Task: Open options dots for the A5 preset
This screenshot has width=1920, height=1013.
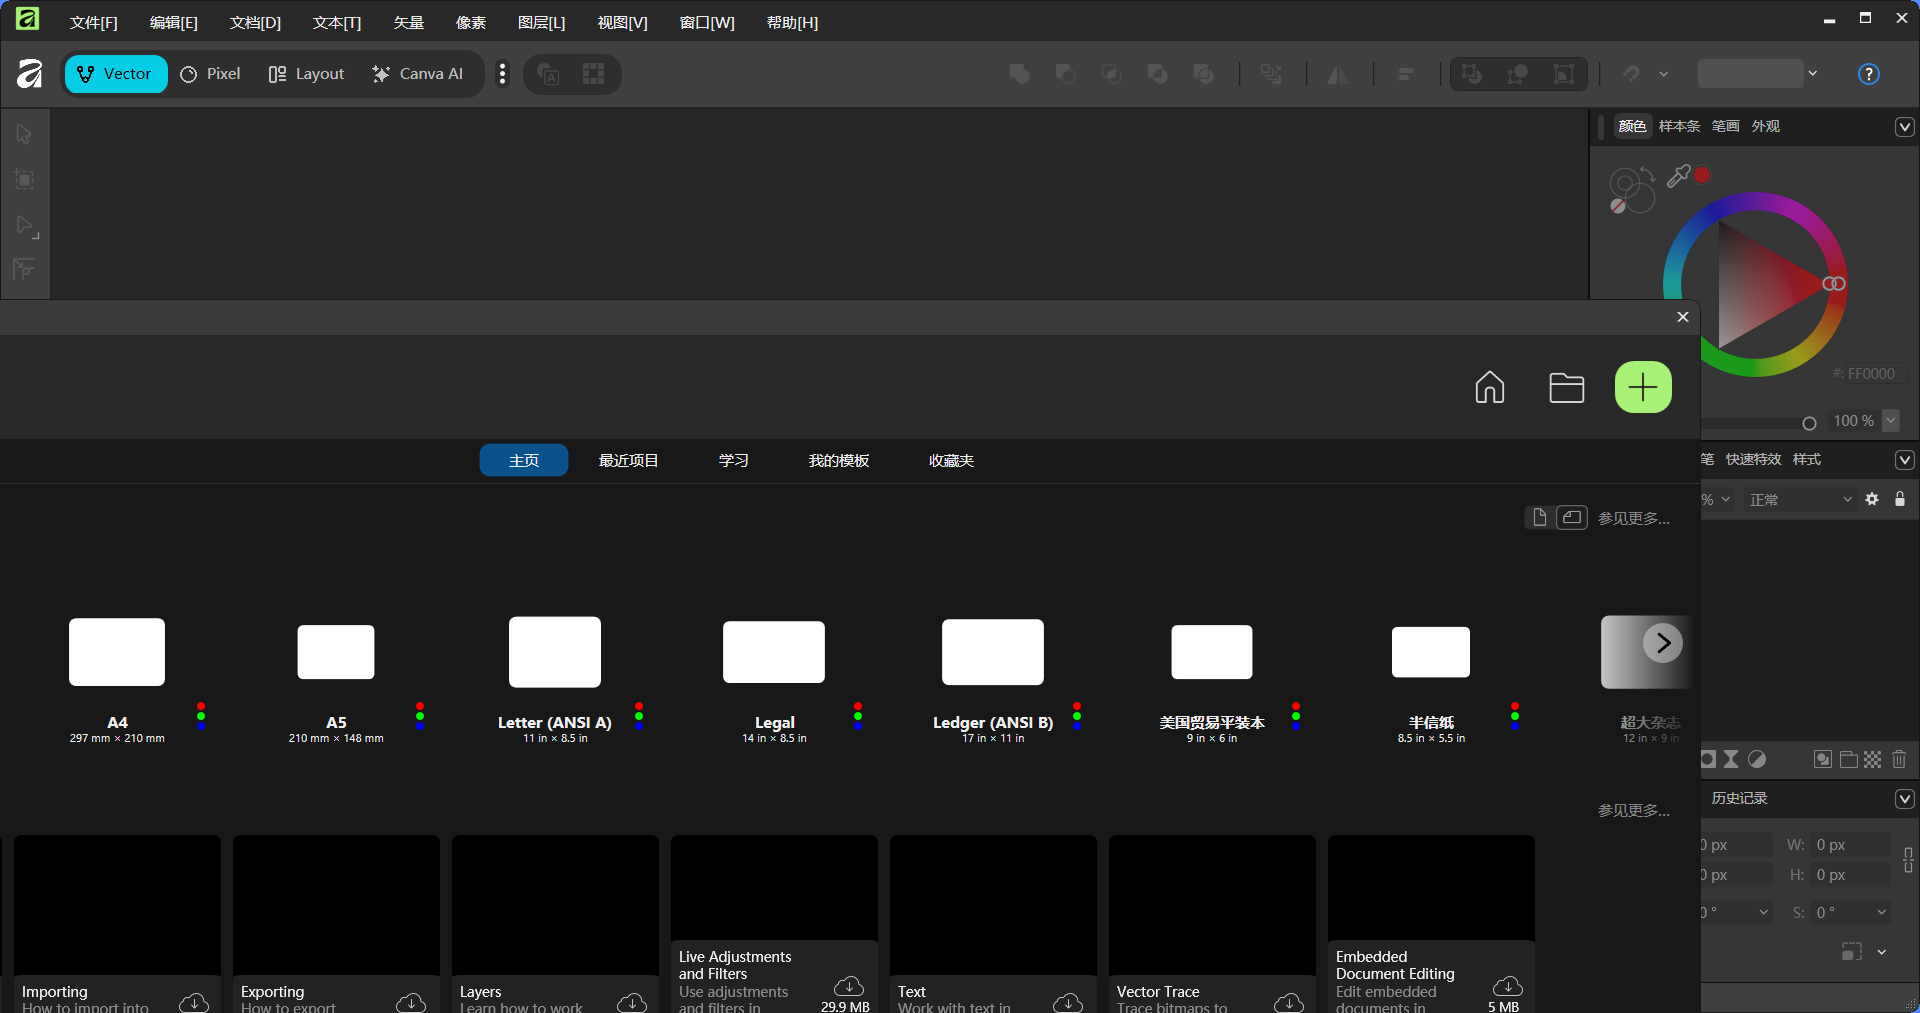Action: [420, 715]
